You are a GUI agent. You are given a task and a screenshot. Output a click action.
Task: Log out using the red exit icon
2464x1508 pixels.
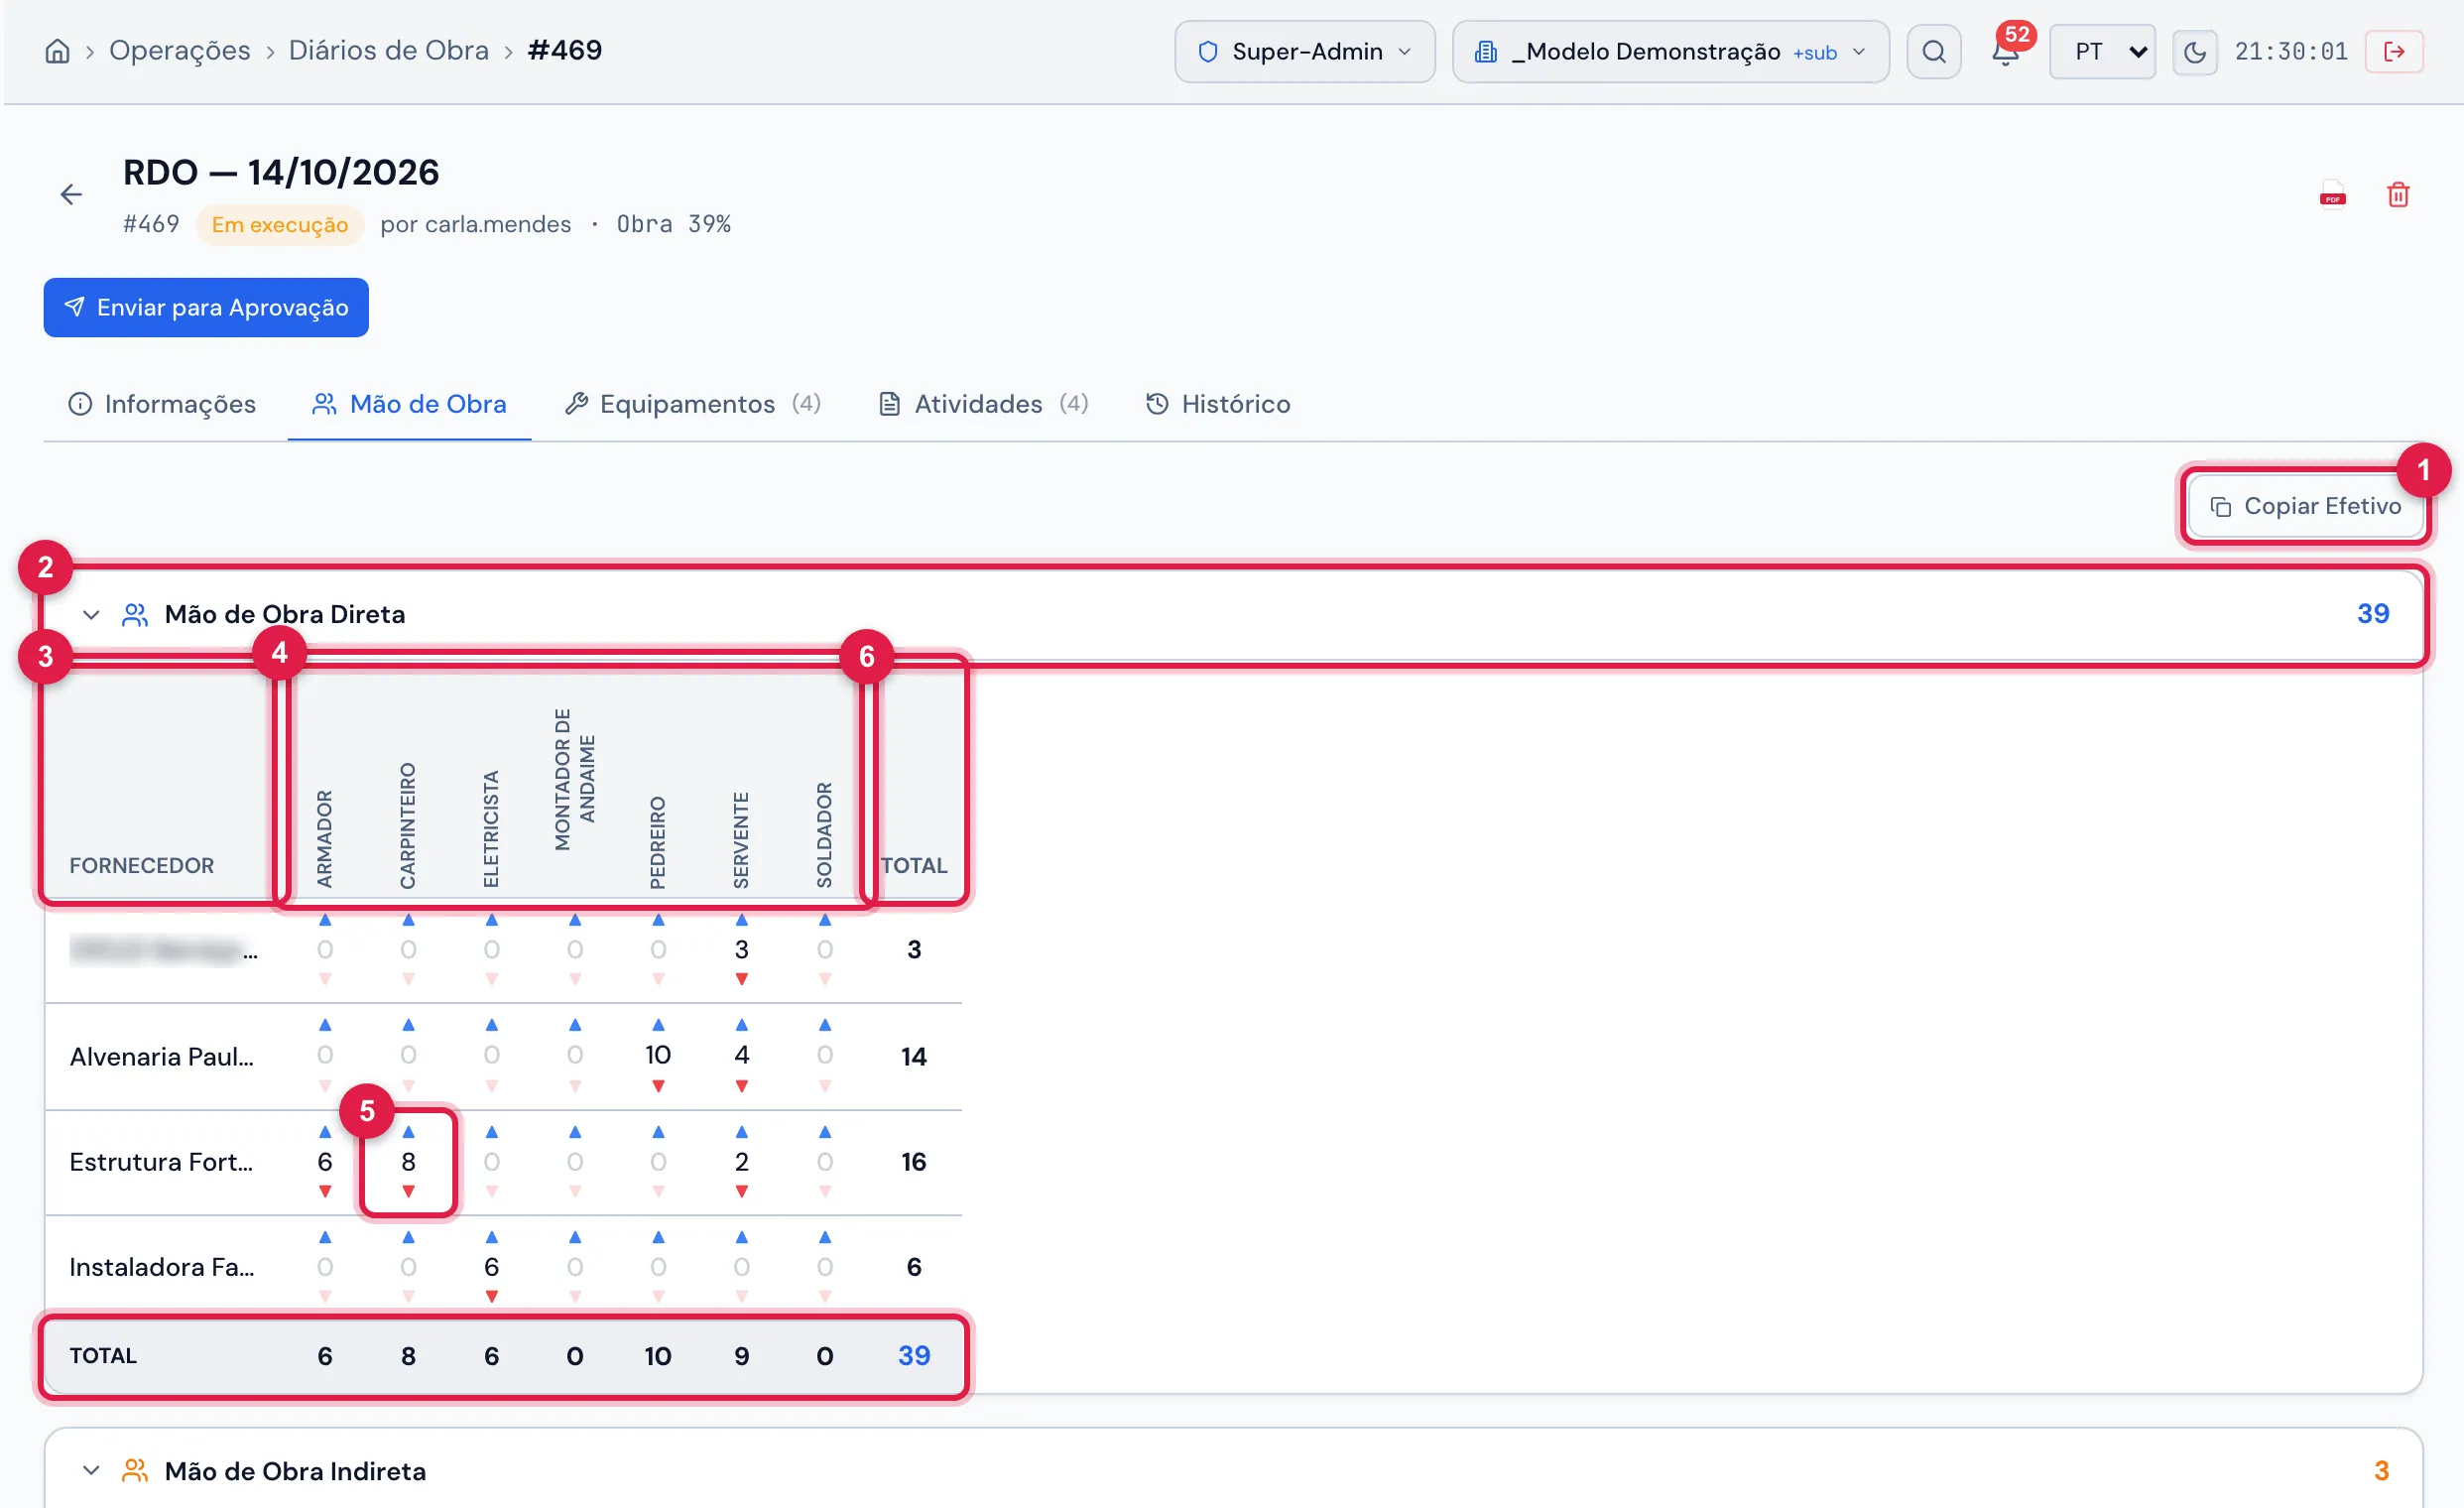(x=2393, y=51)
